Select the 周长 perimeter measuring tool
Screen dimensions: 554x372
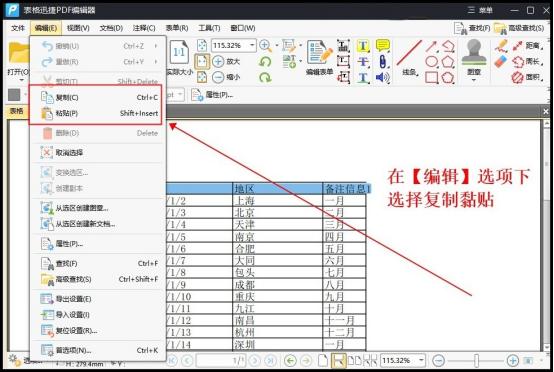[x=527, y=61]
